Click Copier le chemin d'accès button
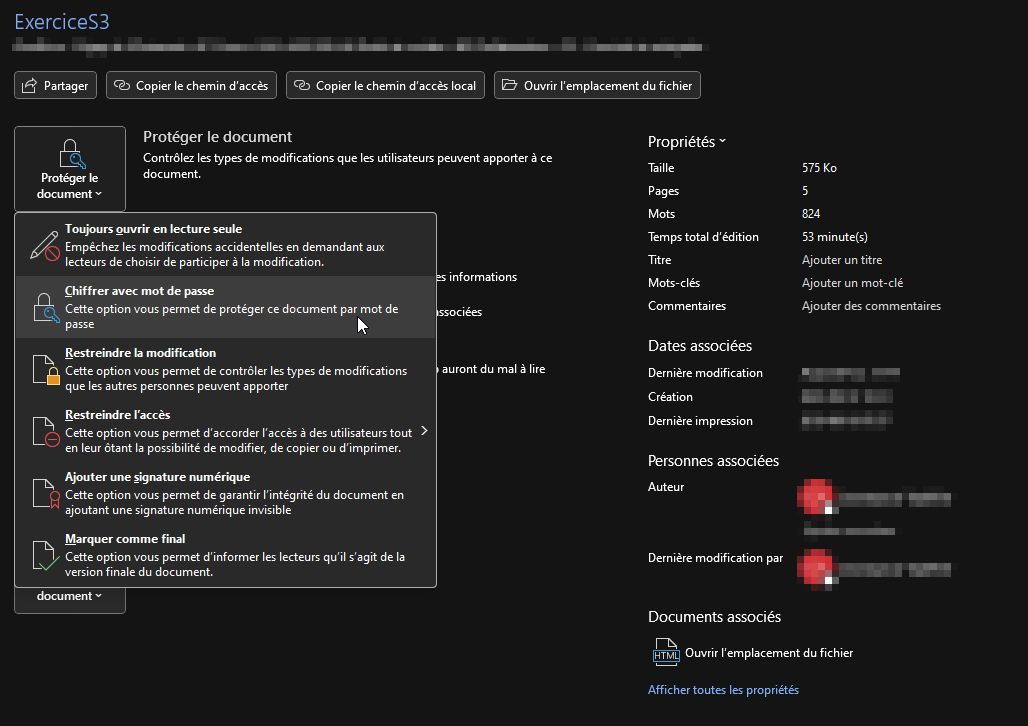This screenshot has width=1028, height=726. pyautogui.click(x=190, y=86)
